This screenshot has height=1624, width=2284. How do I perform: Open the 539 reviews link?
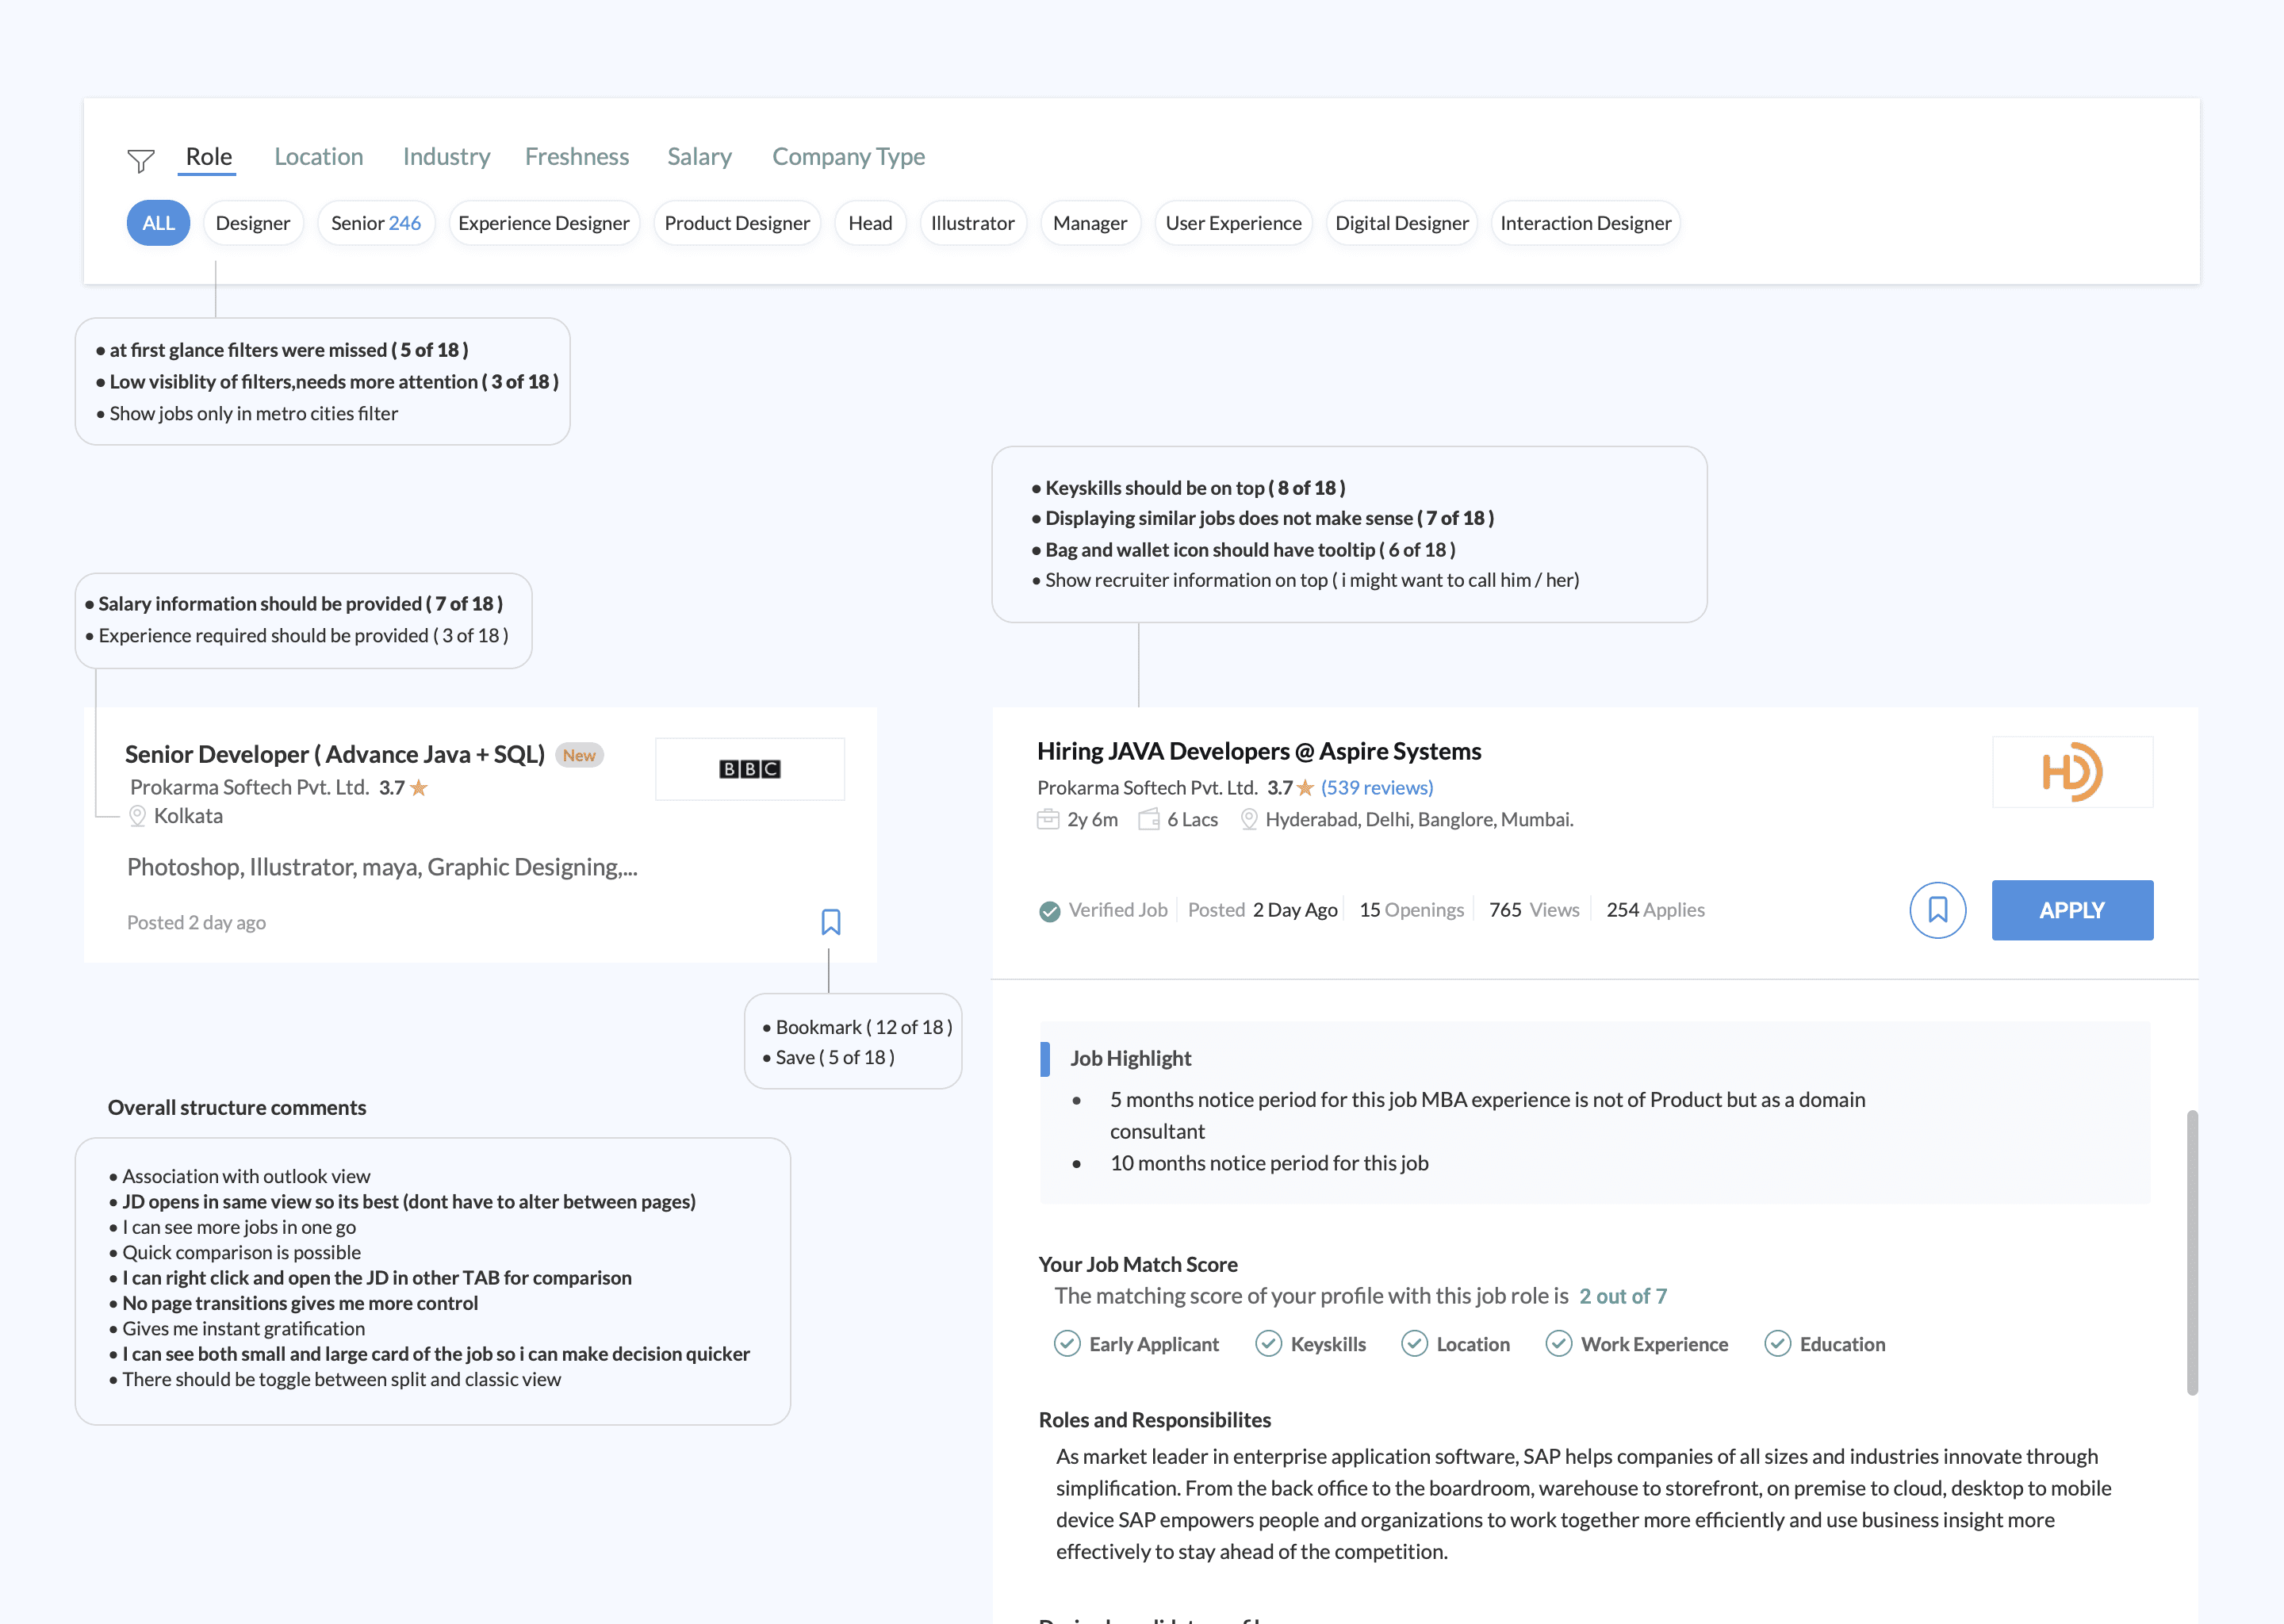[1376, 787]
